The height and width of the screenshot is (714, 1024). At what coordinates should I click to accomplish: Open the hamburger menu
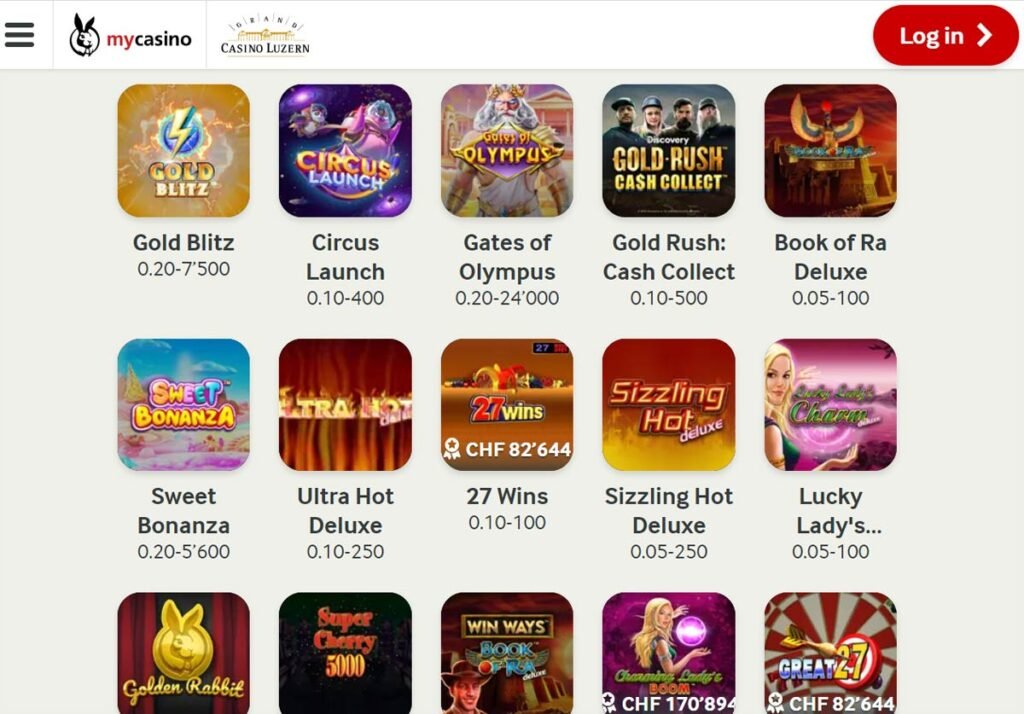click(20, 35)
